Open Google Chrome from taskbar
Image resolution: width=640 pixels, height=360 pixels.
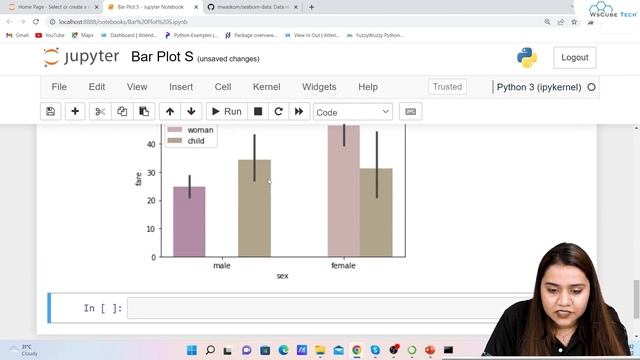coord(357,350)
